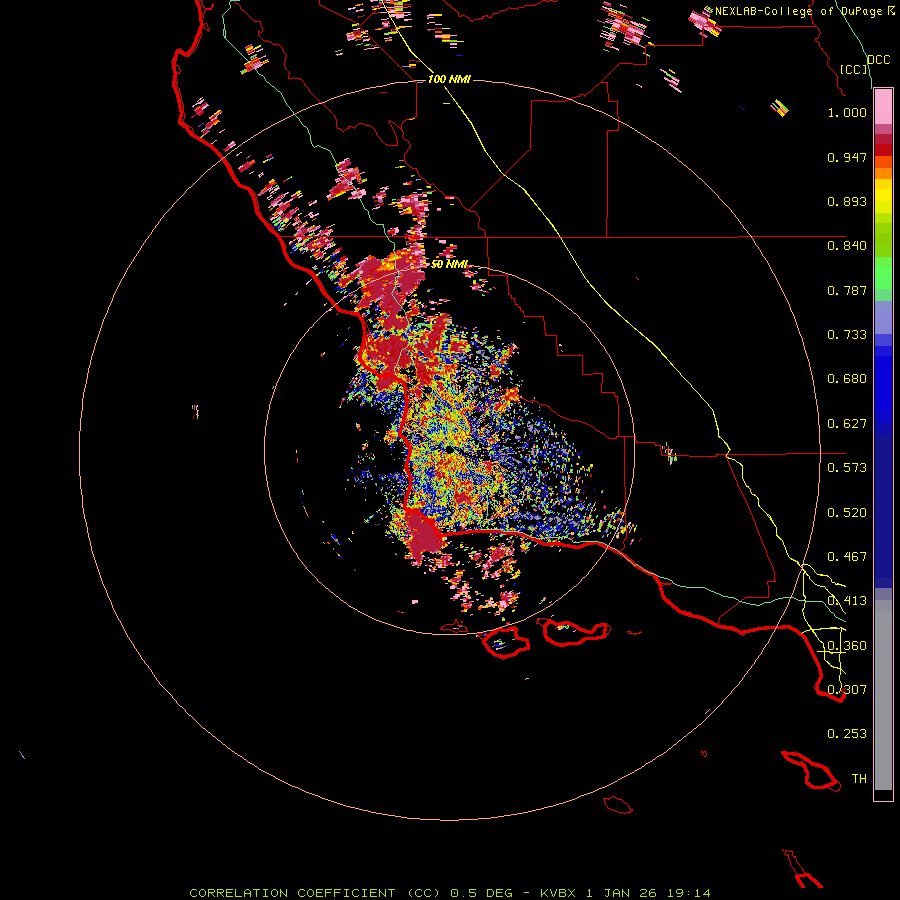Viewport: 900px width, 900px height.
Task: Click the Correlation Coefficient product caption
Action: tap(449, 893)
